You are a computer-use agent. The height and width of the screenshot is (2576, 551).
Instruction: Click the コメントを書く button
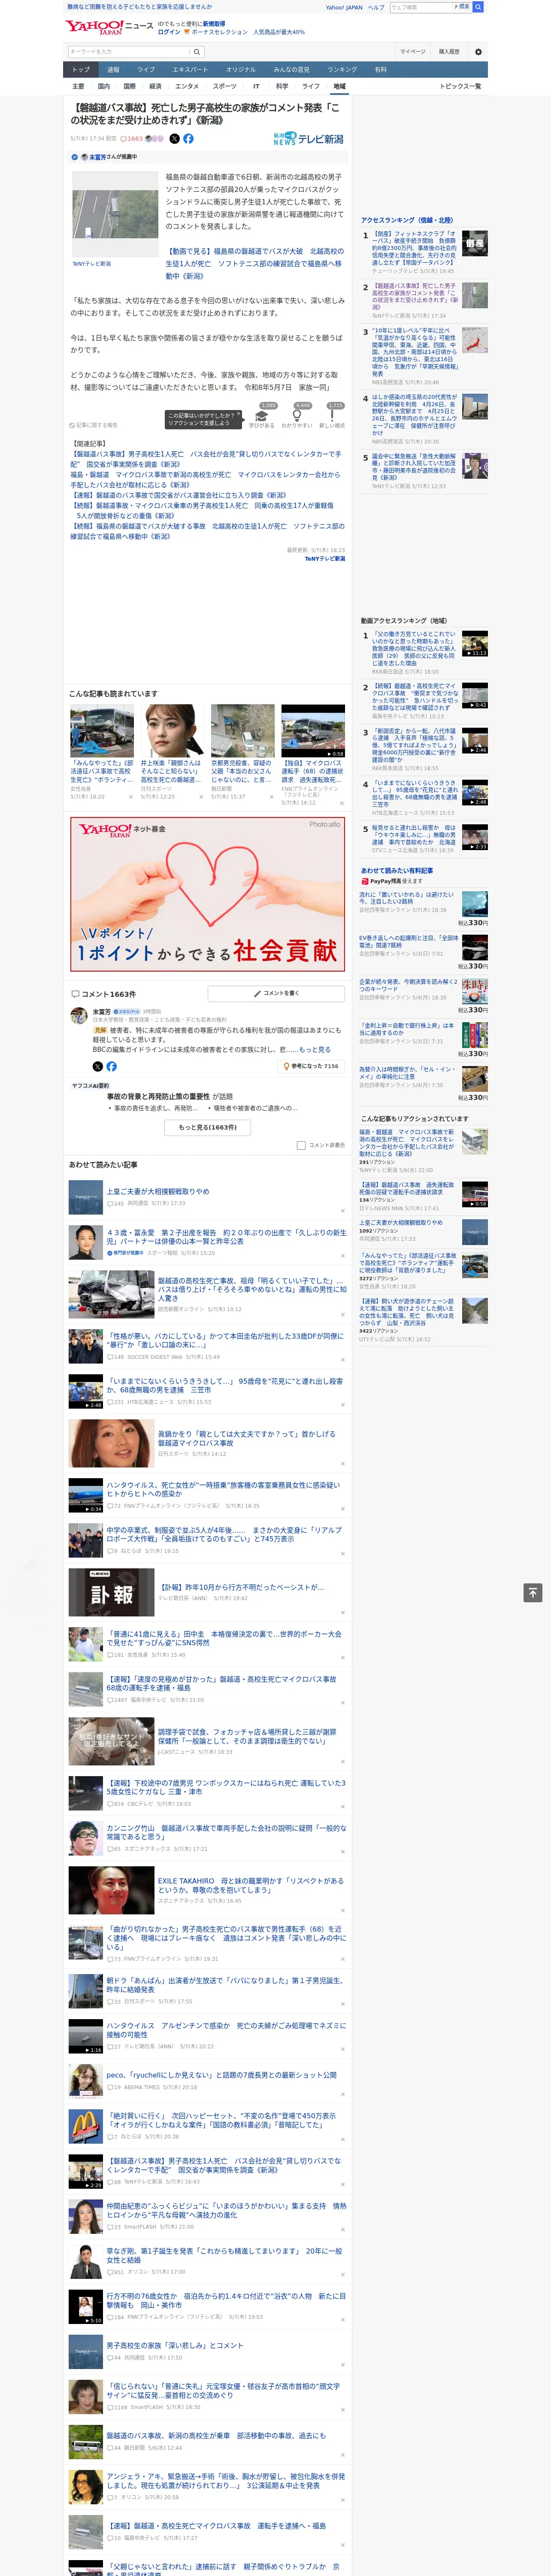pos(276,993)
